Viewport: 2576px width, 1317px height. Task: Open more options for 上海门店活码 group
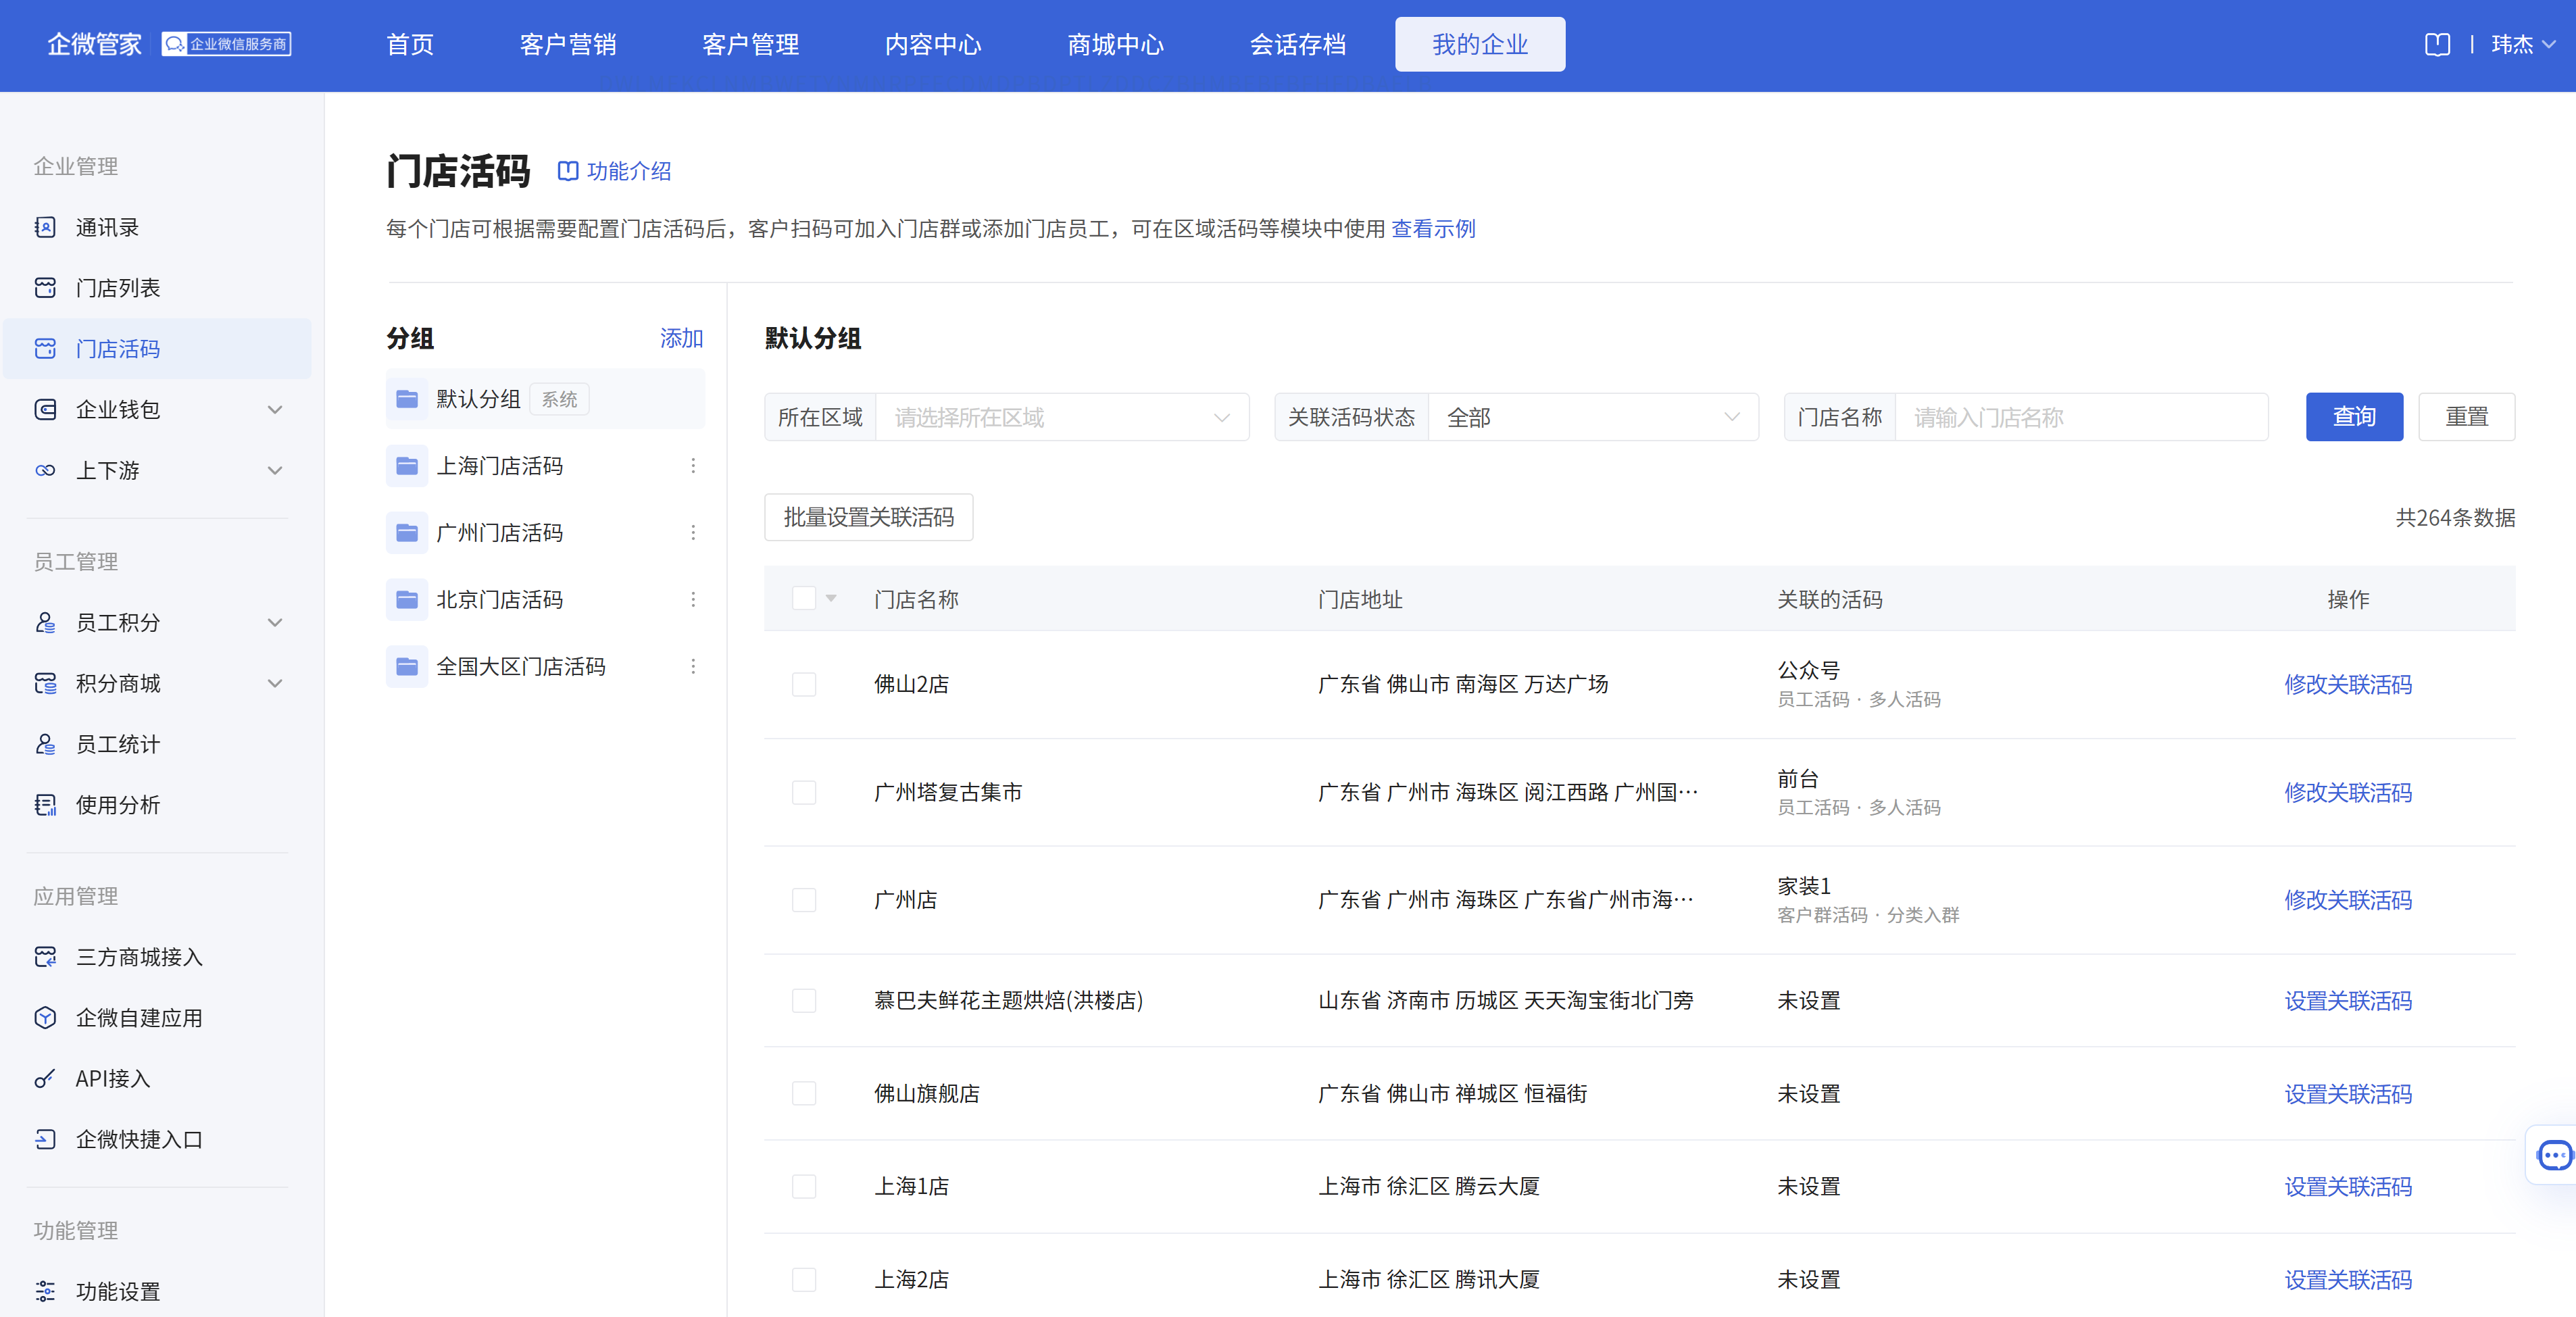tap(693, 466)
